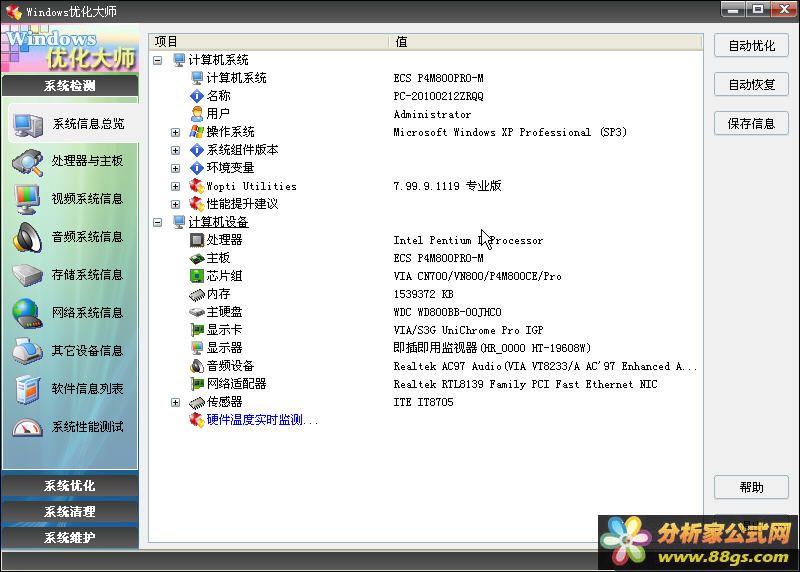The width and height of the screenshot is (800, 572).
Task: Switch to the 系统优化 section tab
Action: point(70,485)
